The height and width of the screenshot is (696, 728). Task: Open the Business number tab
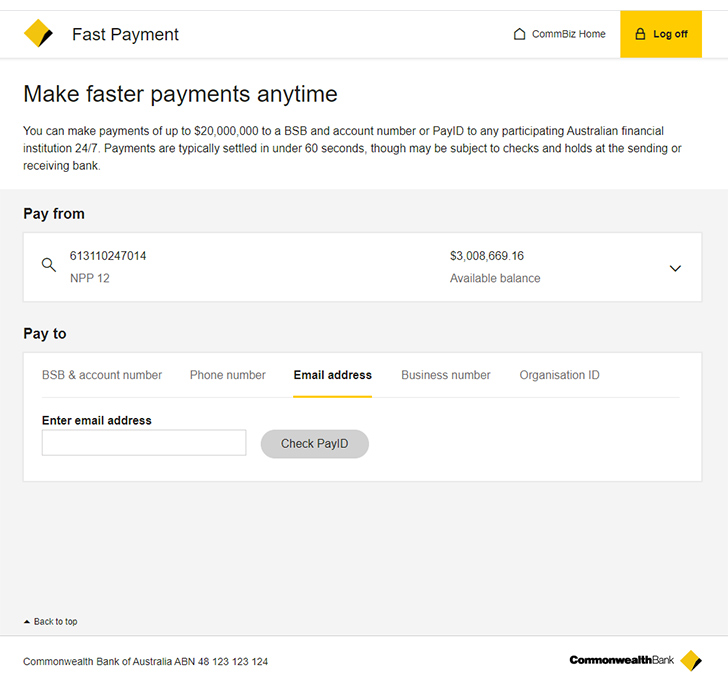pyautogui.click(x=446, y=375)
